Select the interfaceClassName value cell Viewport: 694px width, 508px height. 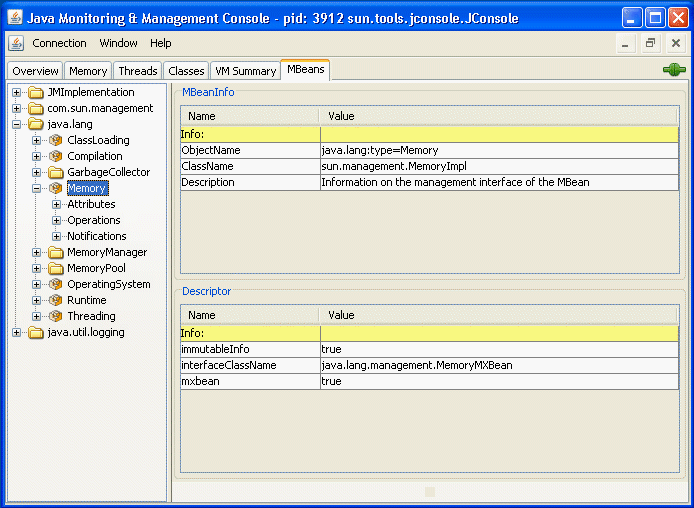[x=498, y=365]
